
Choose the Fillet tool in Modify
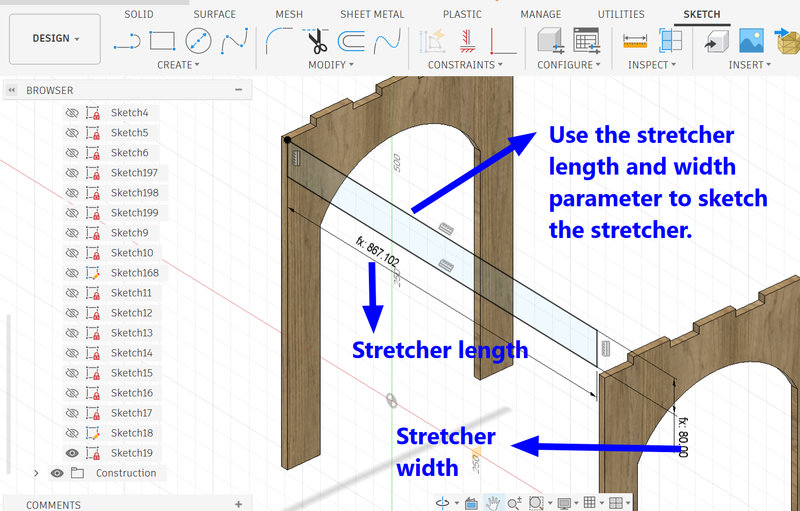279,41
